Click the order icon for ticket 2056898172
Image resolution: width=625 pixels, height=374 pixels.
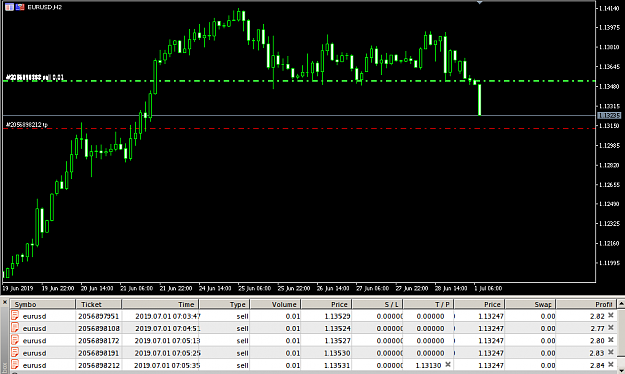tap(15, 341)
